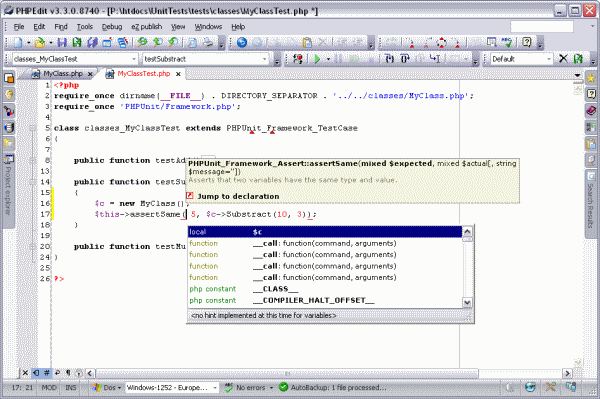Open the Edit menu
Screen dimensions: 600x399
[39, 27]
